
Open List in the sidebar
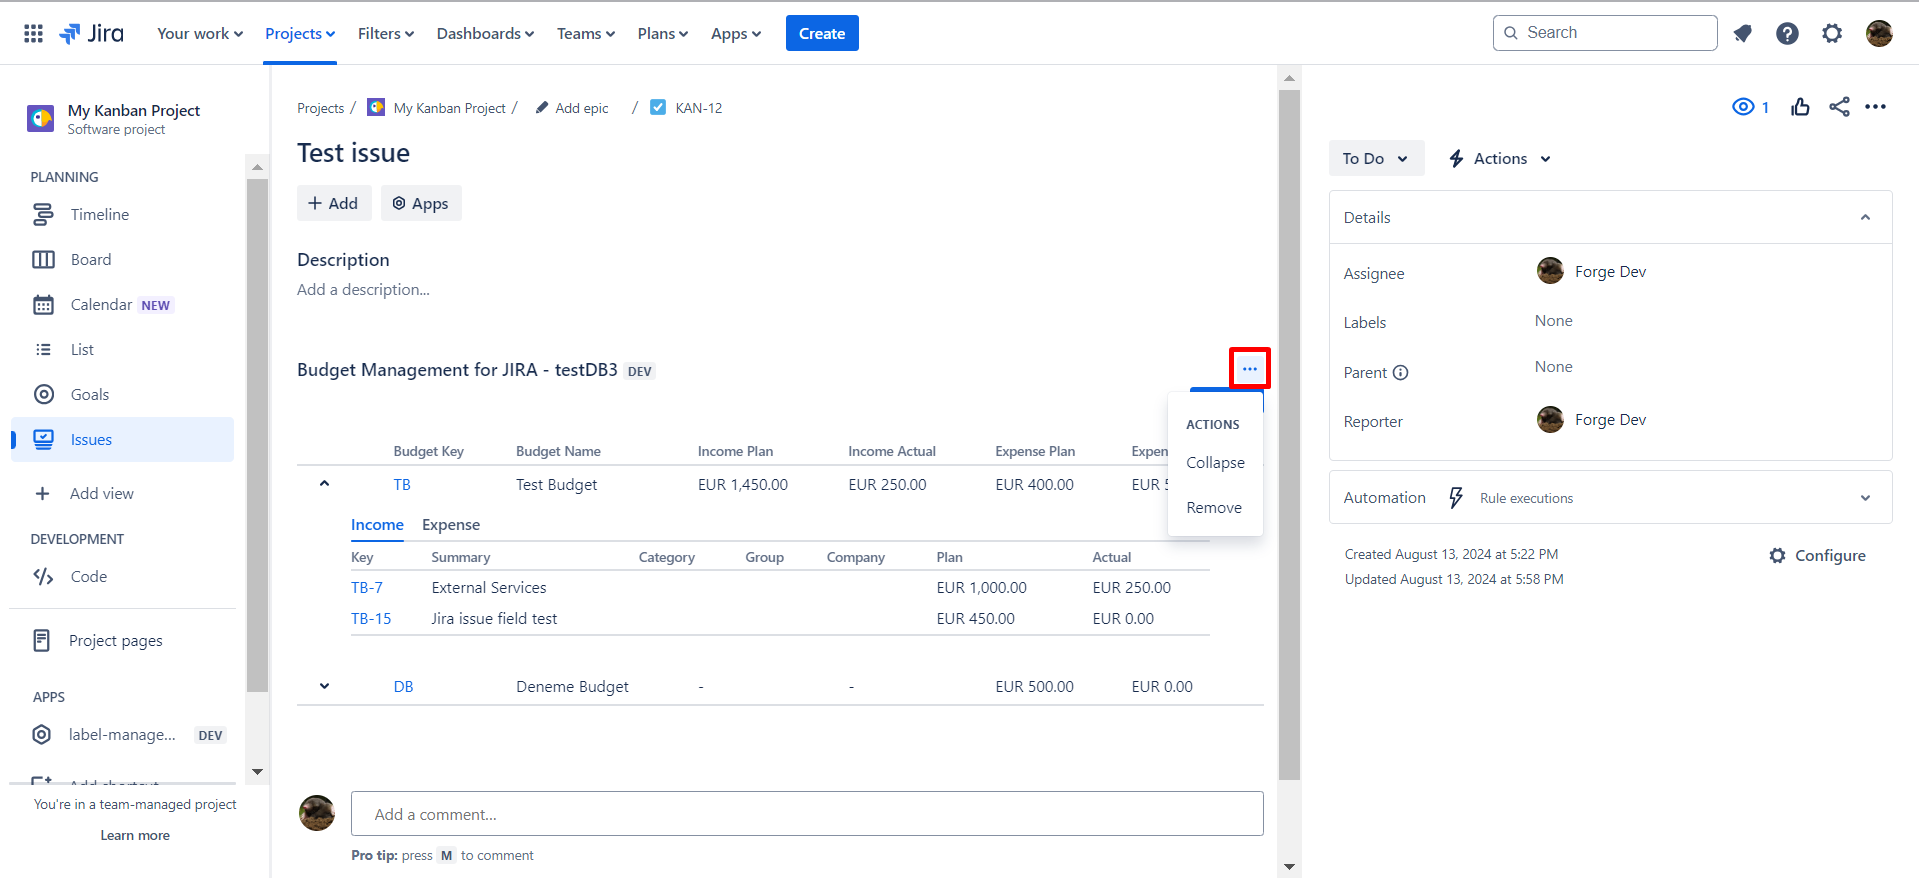pos(122,349)
